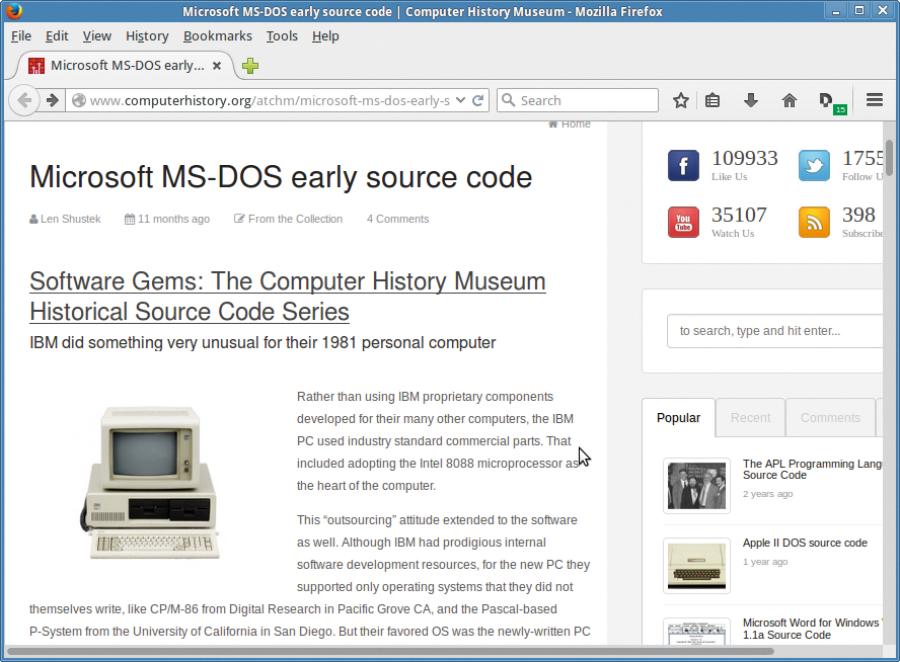Open Microsoft Word for Windows source link
The height and width of the screenshot is (662, 900).
coord(812,629)
